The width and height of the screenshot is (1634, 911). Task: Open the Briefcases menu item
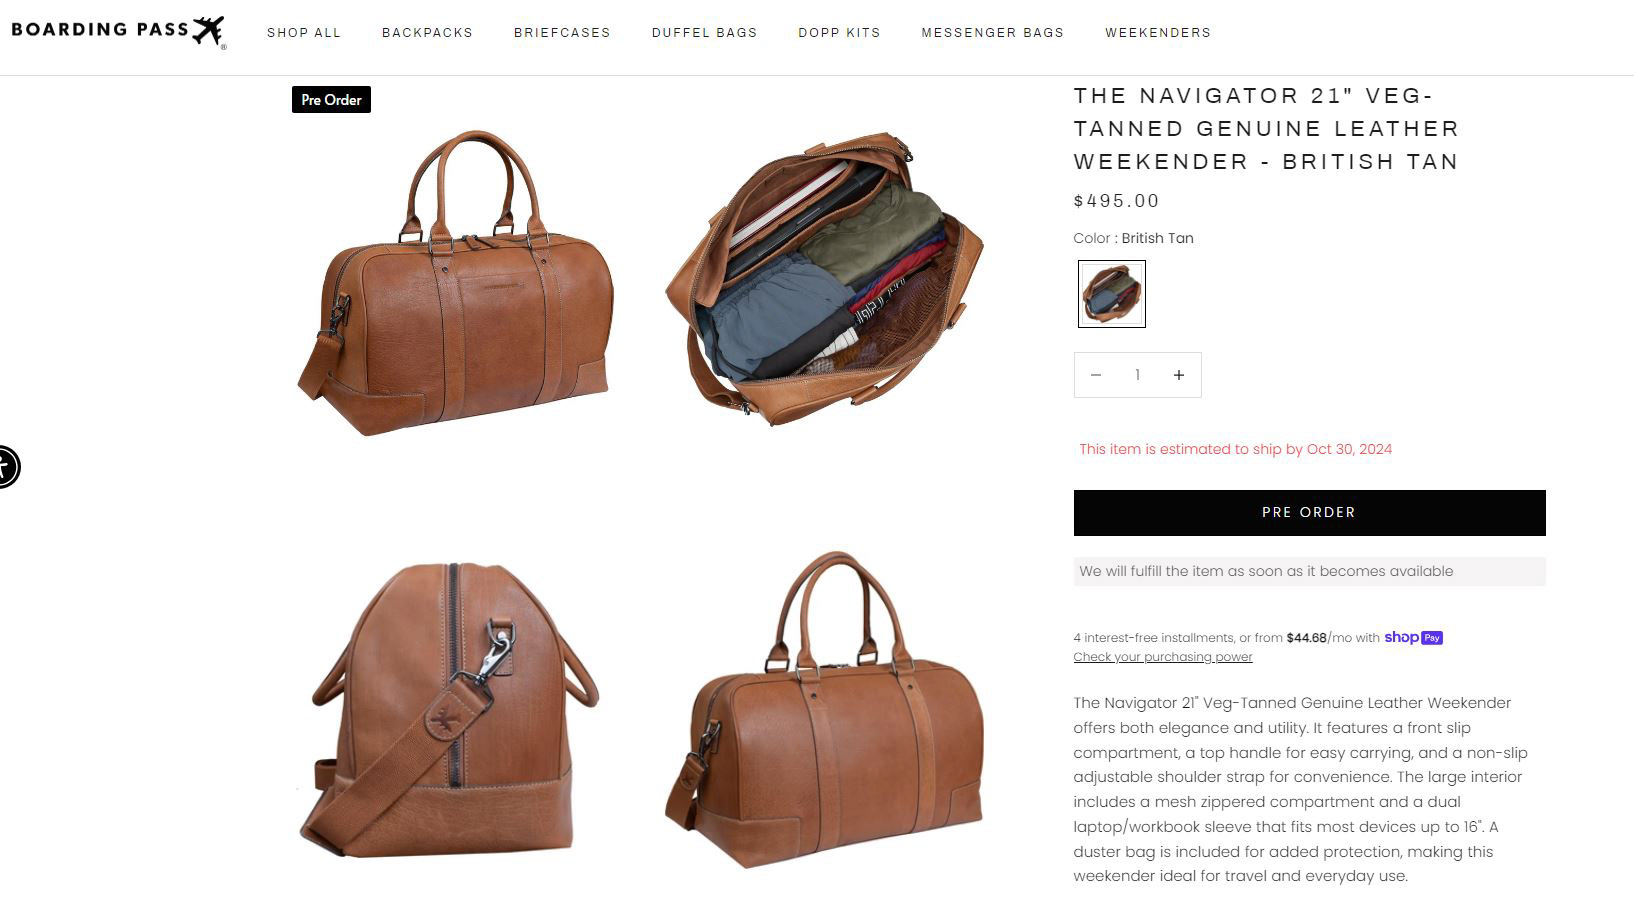tap(562, 33)
